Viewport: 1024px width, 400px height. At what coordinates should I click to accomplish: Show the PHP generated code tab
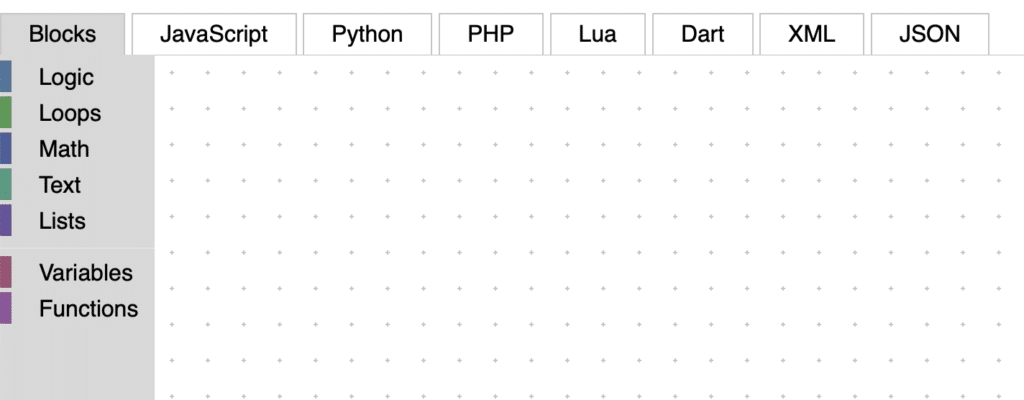tap(491, 34)
